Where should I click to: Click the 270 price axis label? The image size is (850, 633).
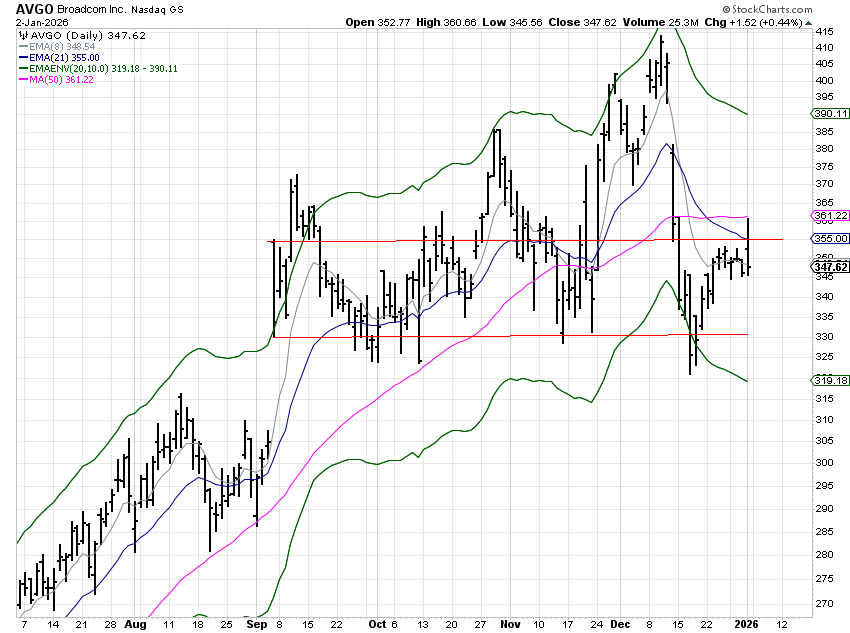[x=825, y=604]
